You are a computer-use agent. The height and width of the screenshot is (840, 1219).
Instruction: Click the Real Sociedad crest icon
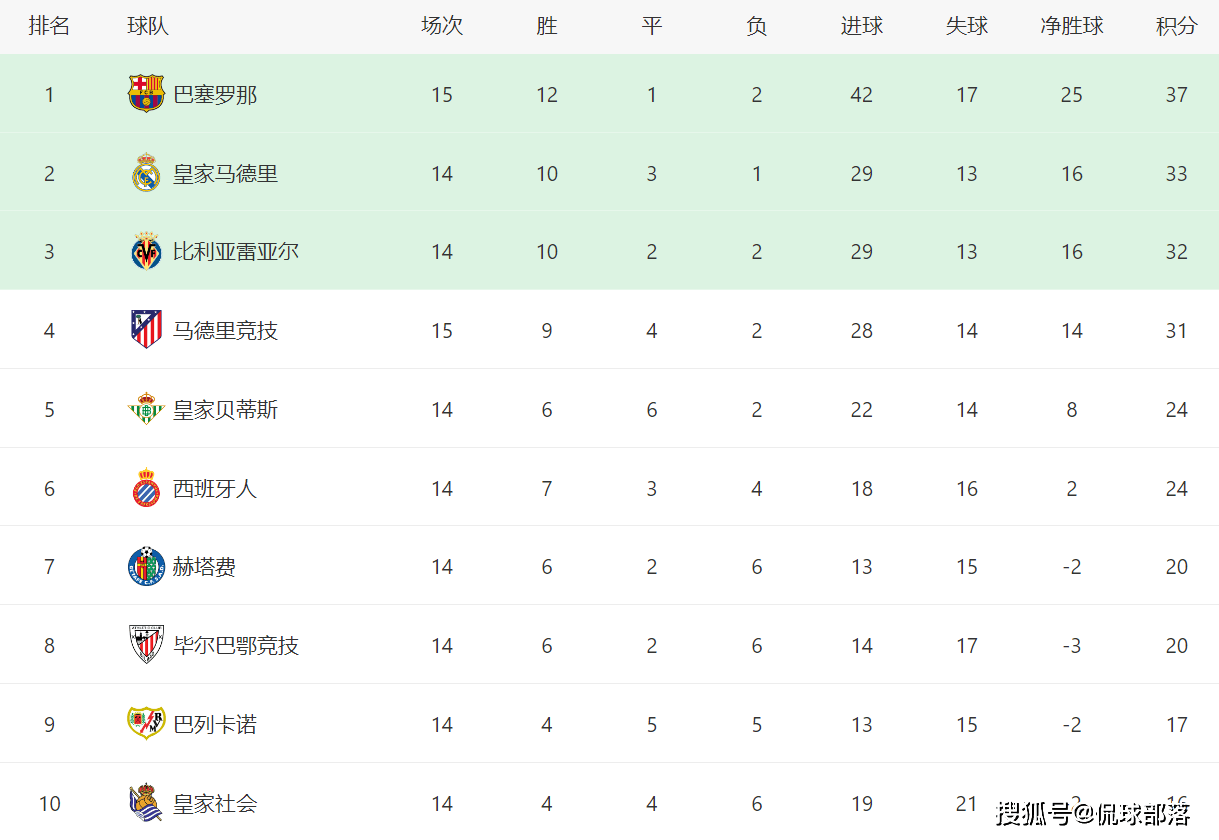(146, 803)
